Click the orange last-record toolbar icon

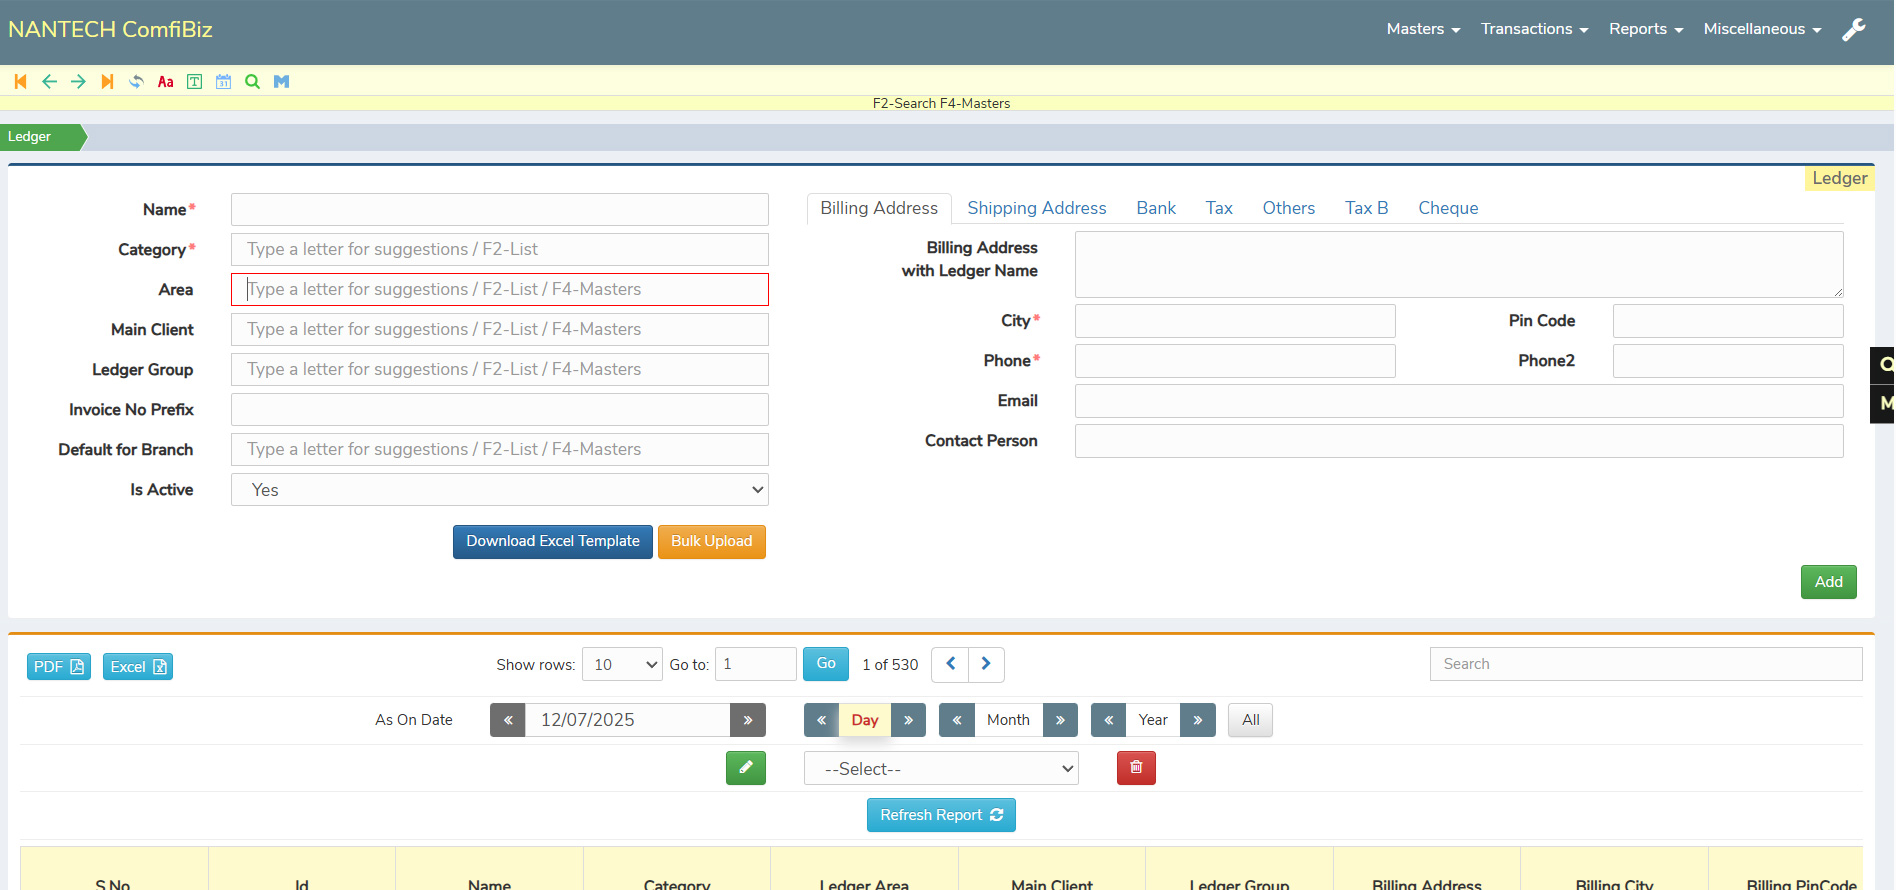tap(107, 82)
